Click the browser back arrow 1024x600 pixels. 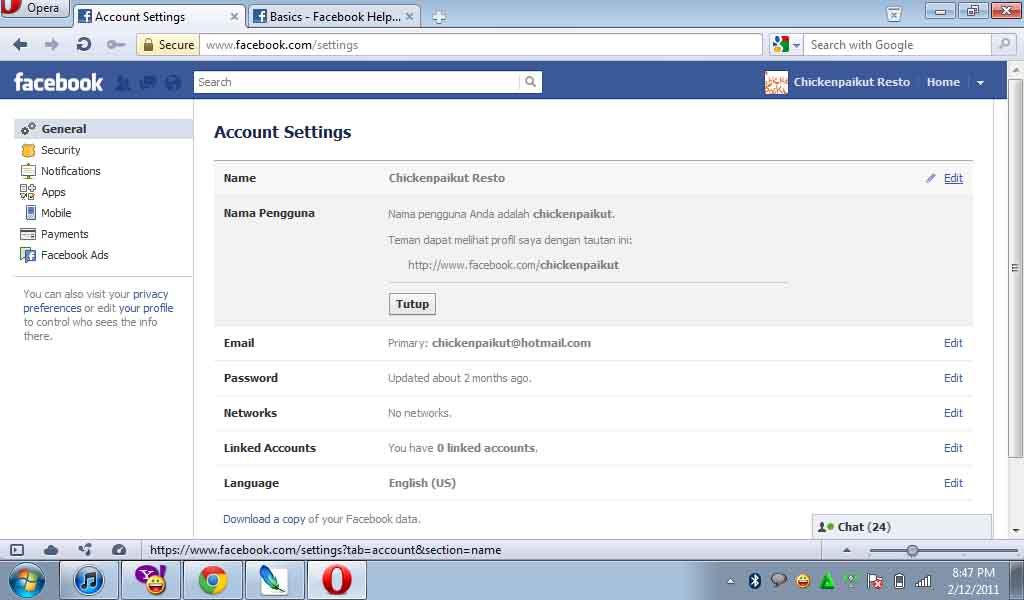(x=20, y=44)
